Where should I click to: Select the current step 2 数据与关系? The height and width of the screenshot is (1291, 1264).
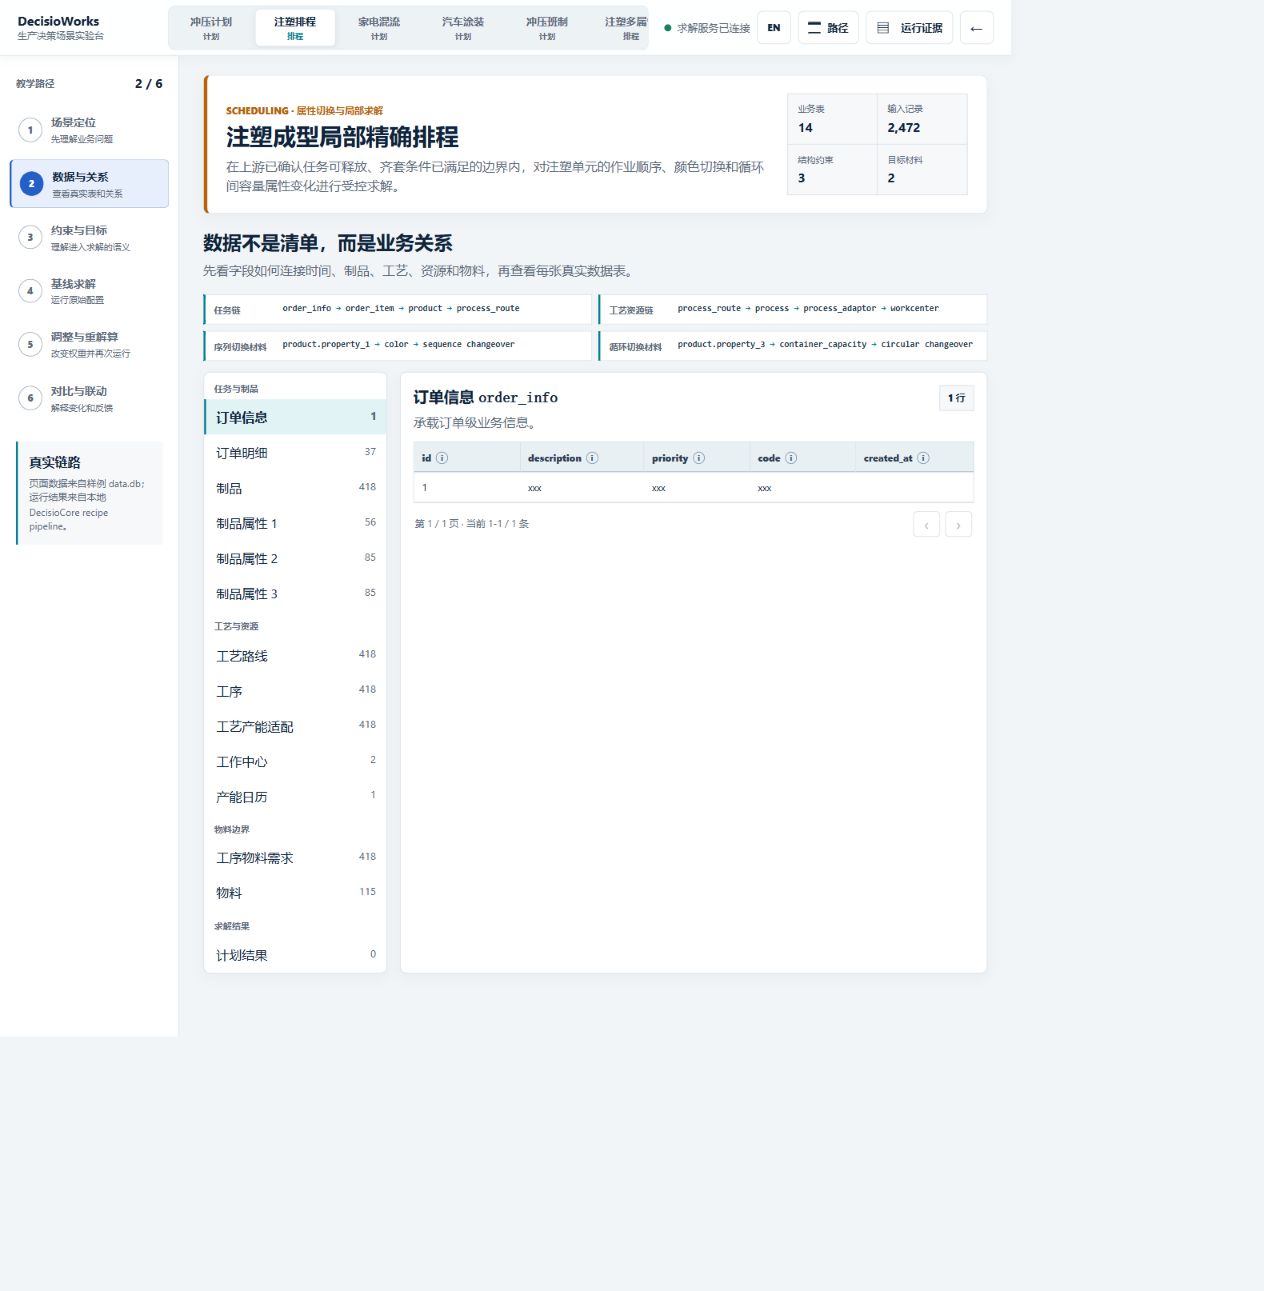89,184
